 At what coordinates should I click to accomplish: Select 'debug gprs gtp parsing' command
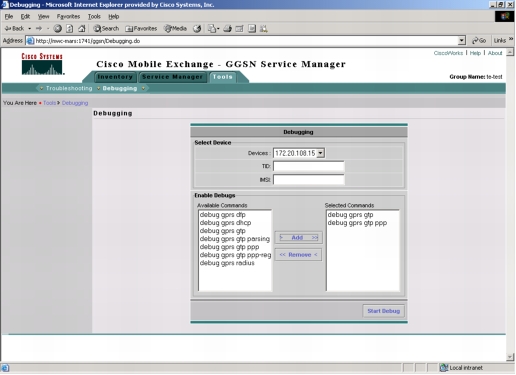point(235,239)
